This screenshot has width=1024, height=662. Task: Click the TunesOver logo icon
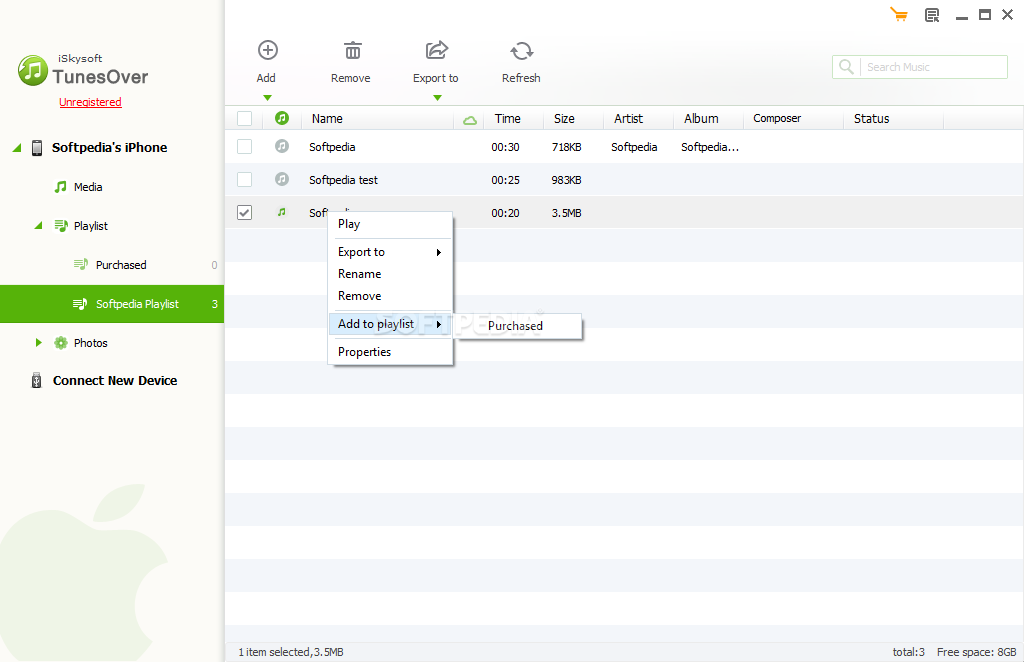[33, 71]
